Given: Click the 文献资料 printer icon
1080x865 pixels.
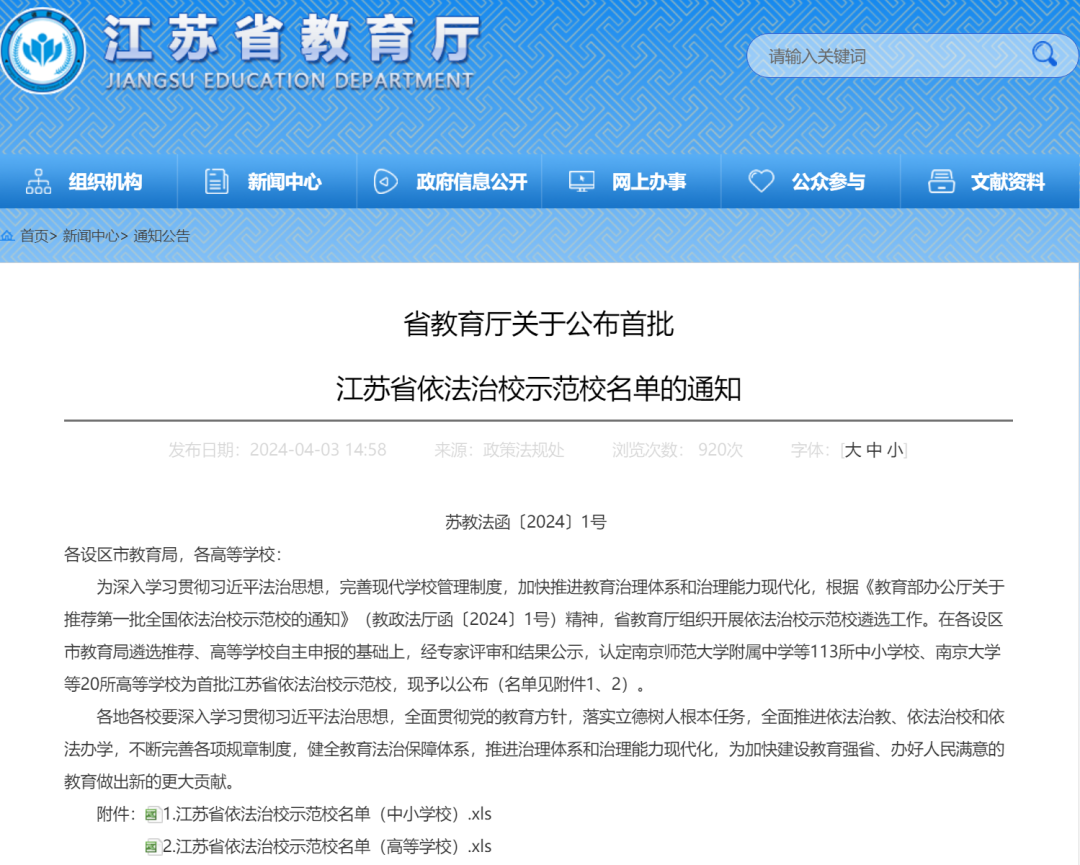Looking at the screenshot, I should click(941, 182).
